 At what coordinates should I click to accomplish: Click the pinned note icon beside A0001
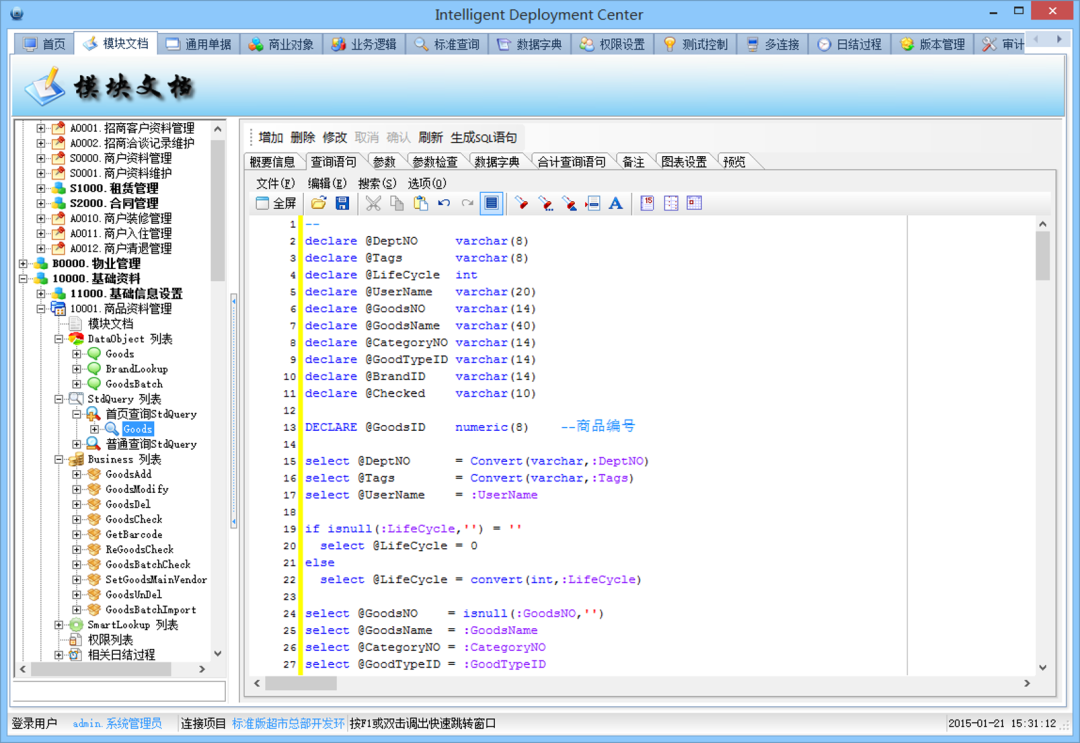click(x=59, y=128)
